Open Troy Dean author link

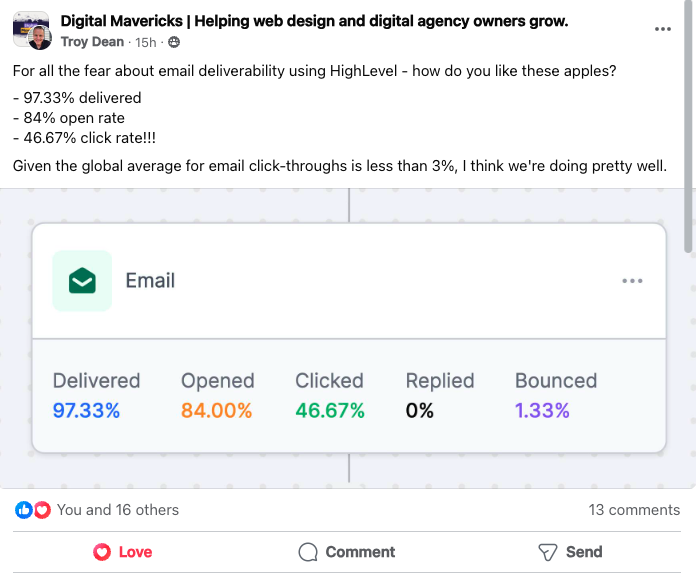coord(92,42)
